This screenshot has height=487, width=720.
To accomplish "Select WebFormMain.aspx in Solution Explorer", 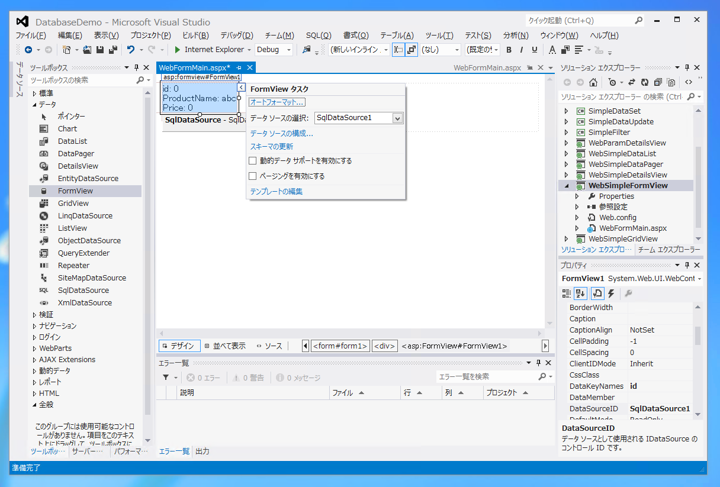I will [633, 228].
